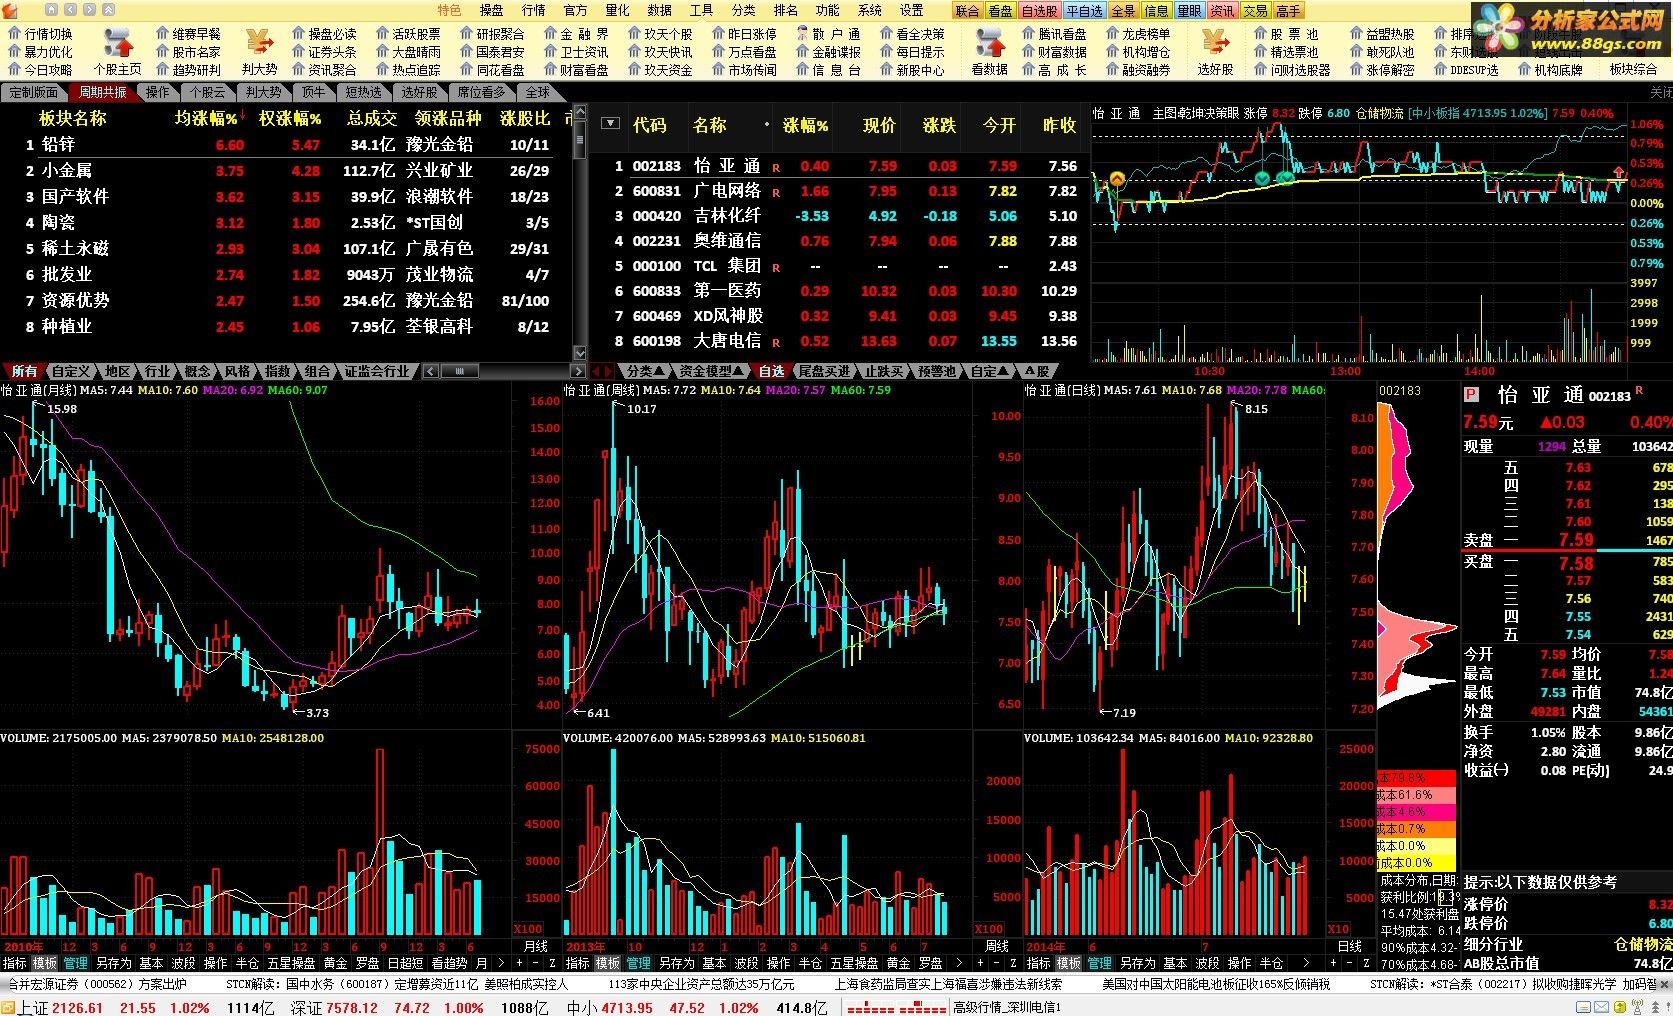Image resolution: width=1673 pixels, height=1016 pixels.
Task: Expand the 分类▲ tab menu
Action: click(645, 371)
